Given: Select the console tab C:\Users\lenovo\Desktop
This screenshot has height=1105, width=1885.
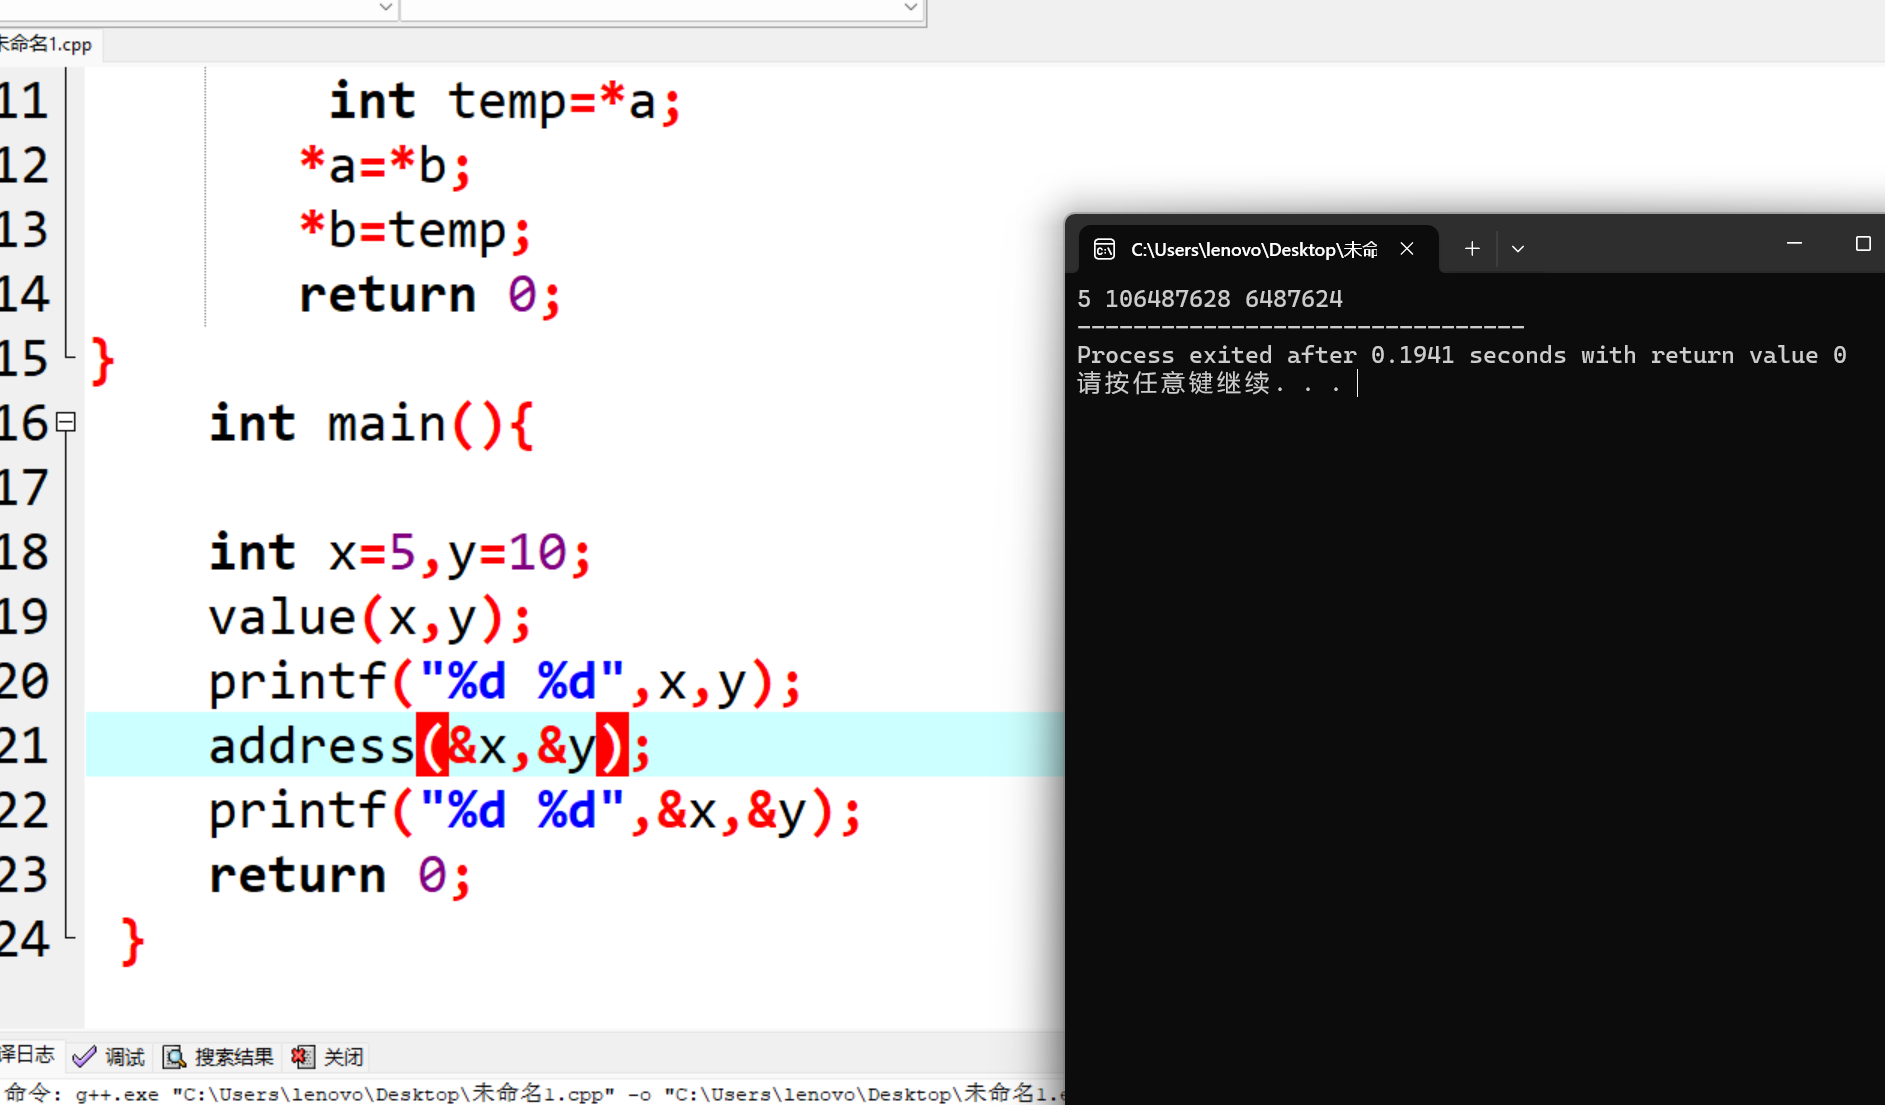Looking at the screenshot, I should (1259, 249).
